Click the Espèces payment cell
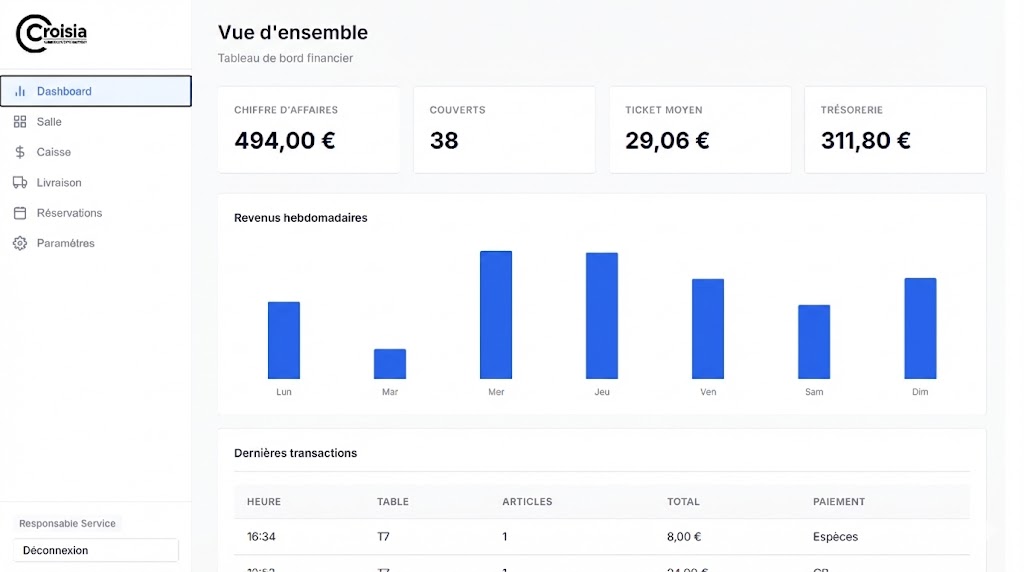 (x=835, y=537)
